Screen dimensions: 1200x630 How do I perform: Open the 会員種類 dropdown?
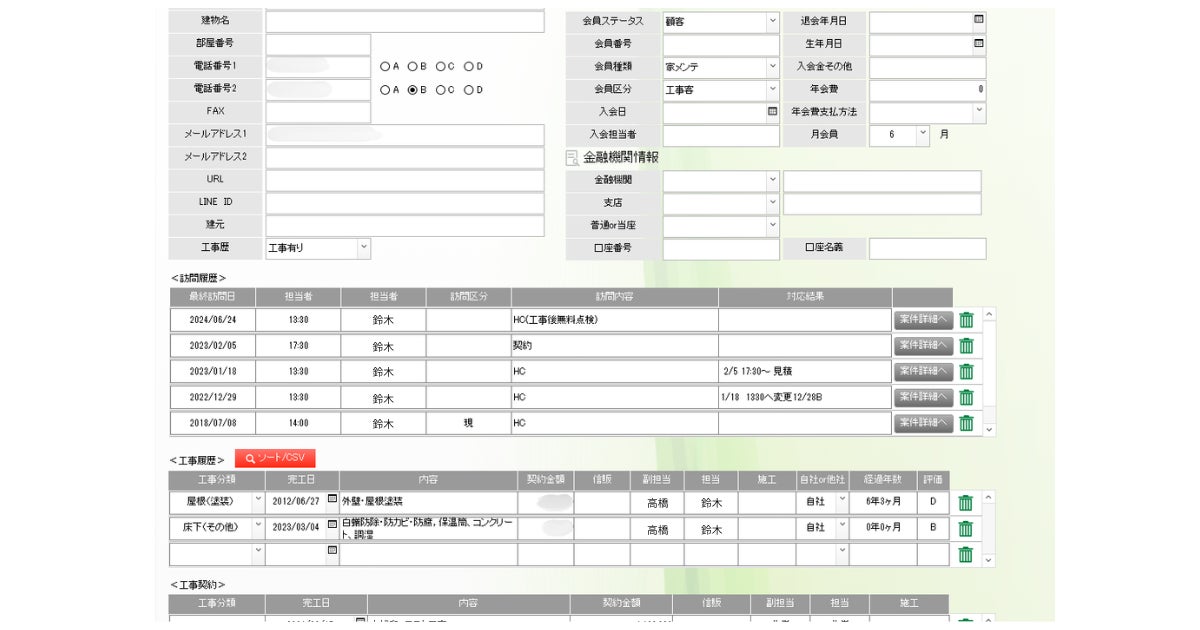(772, 67)
